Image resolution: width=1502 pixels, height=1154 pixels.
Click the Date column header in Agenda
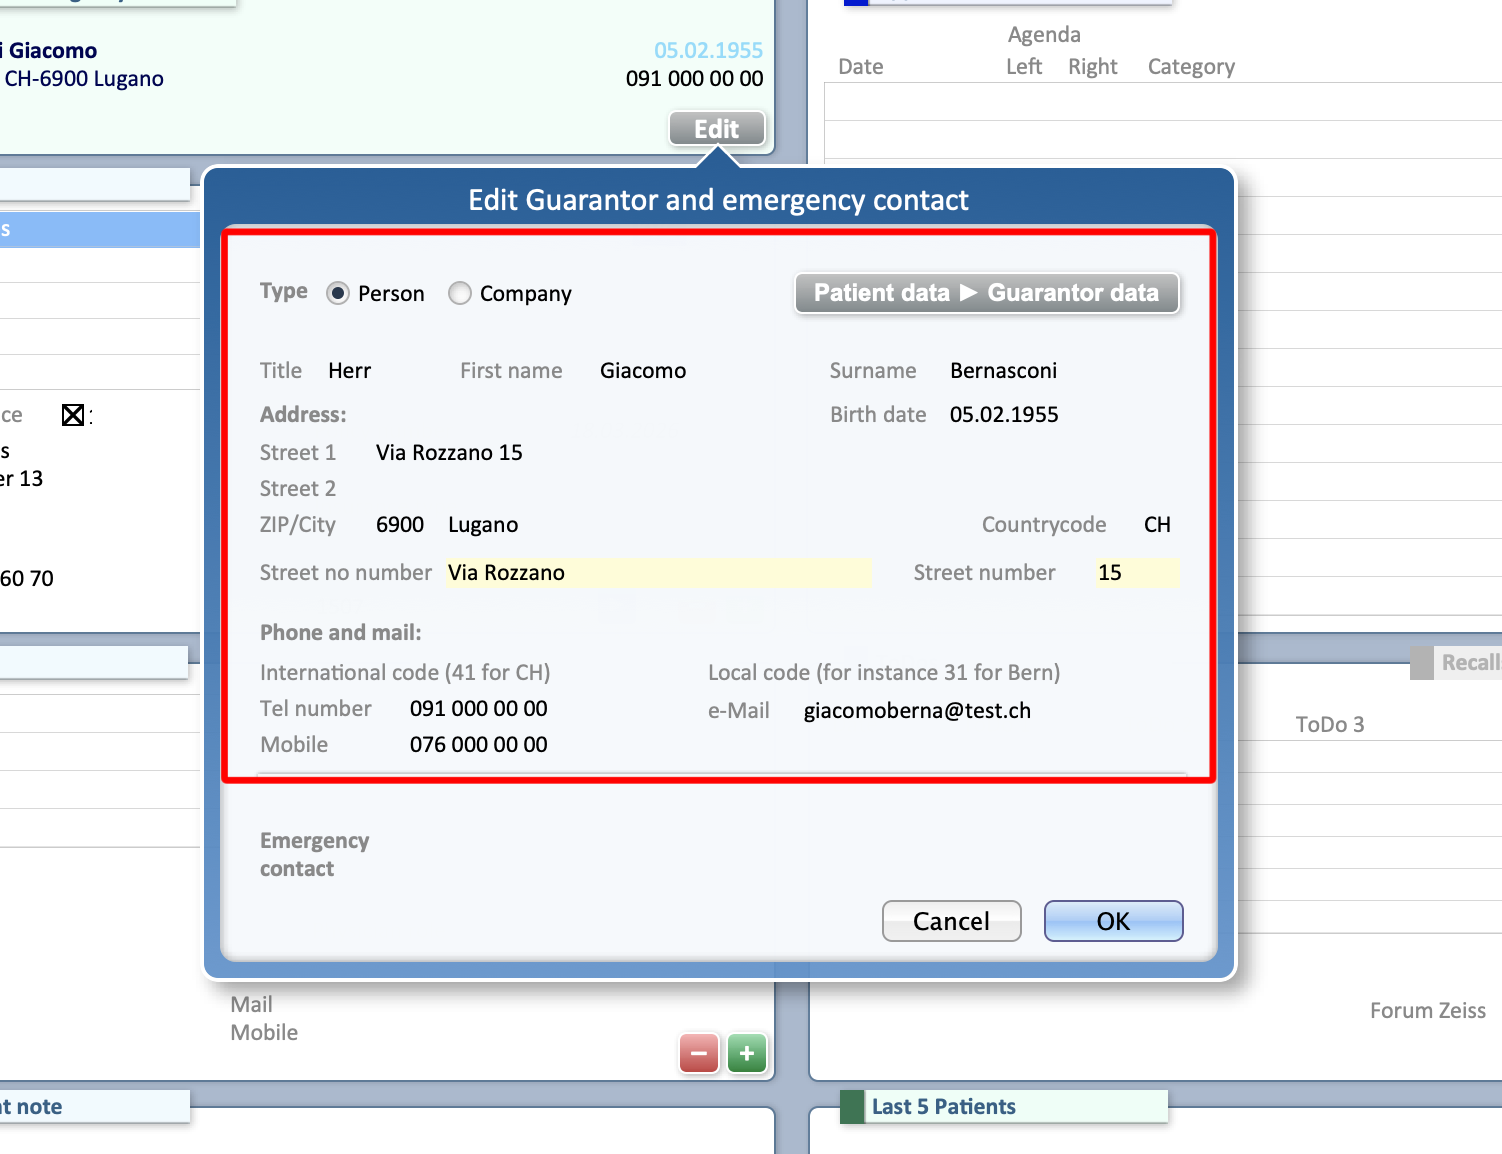coord(861,67)
